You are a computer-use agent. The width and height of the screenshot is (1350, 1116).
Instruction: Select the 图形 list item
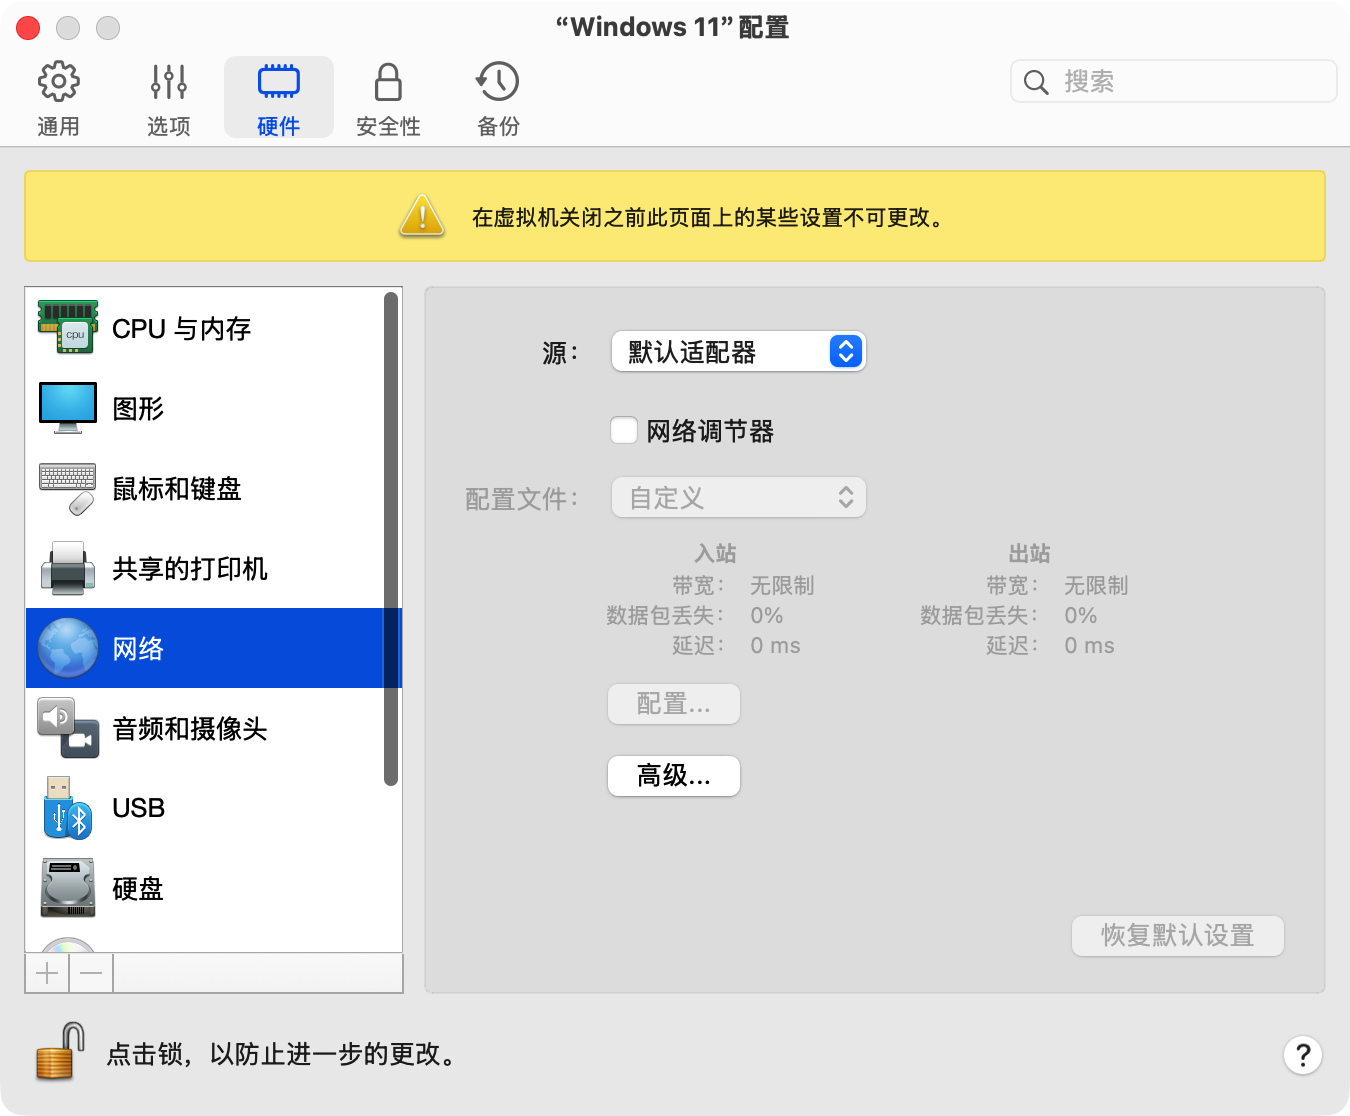pos(205,408)
